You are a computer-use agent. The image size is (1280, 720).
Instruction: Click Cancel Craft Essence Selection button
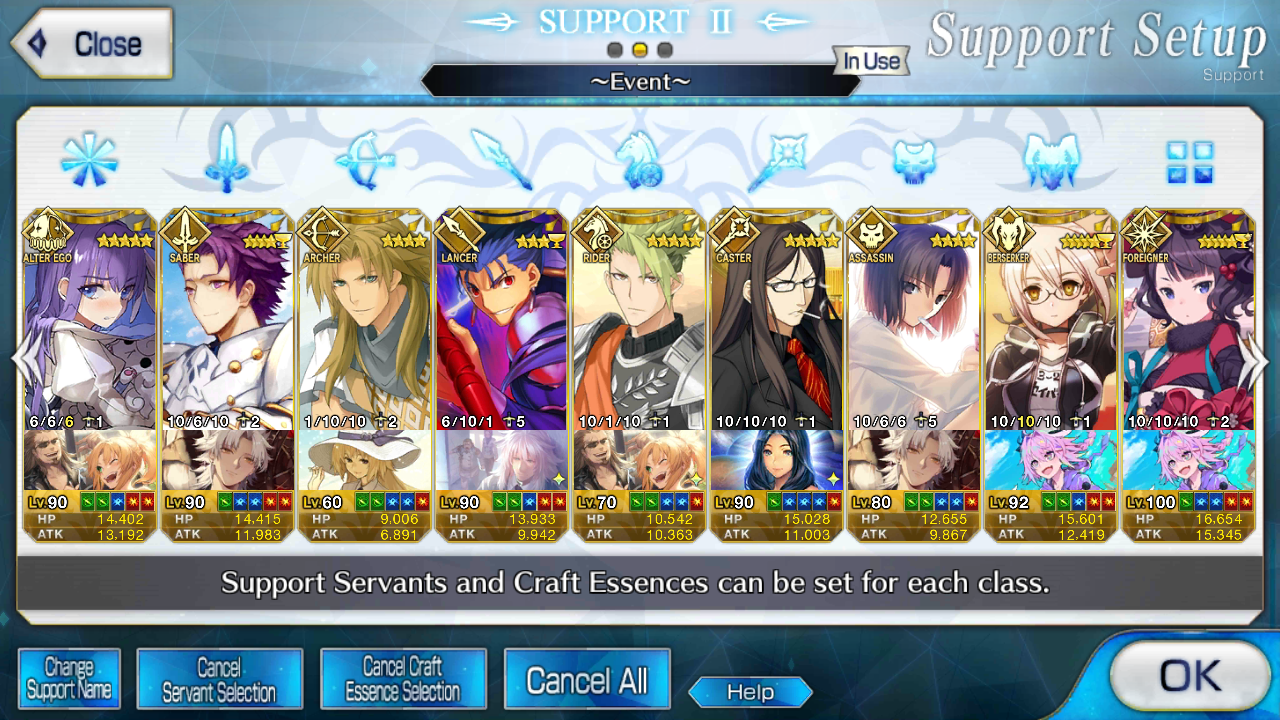coord(403,679)
